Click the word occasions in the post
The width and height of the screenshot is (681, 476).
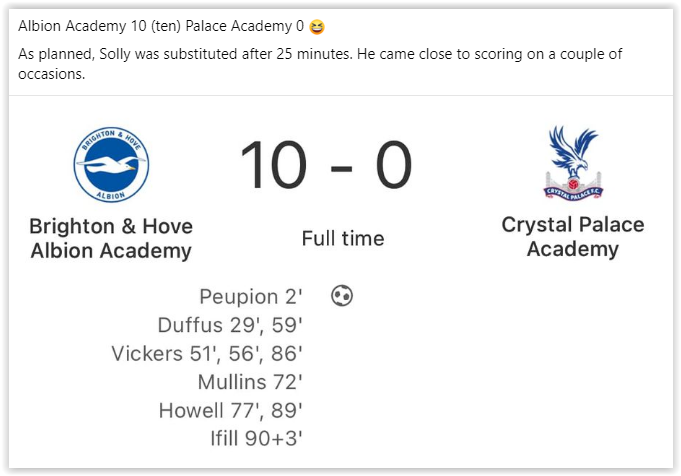click(x=51, y=74)
